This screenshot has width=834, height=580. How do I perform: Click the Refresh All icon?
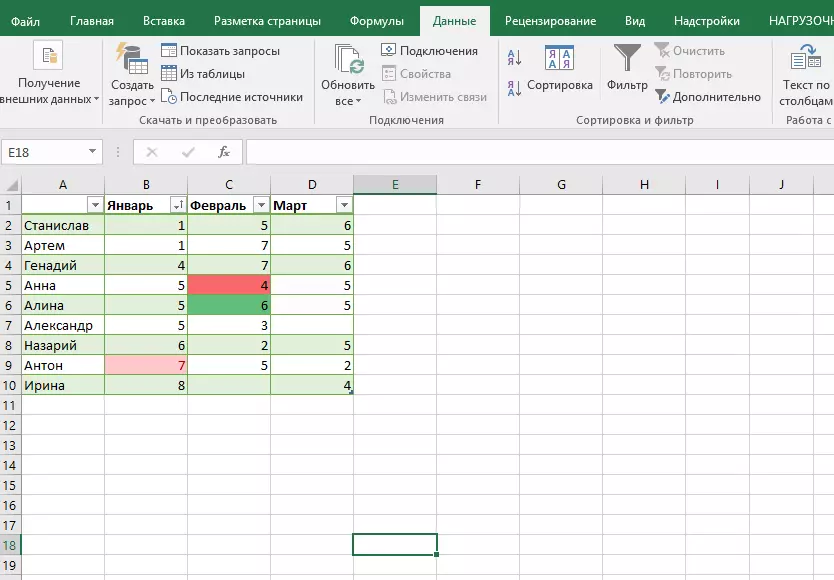(348, 62)
